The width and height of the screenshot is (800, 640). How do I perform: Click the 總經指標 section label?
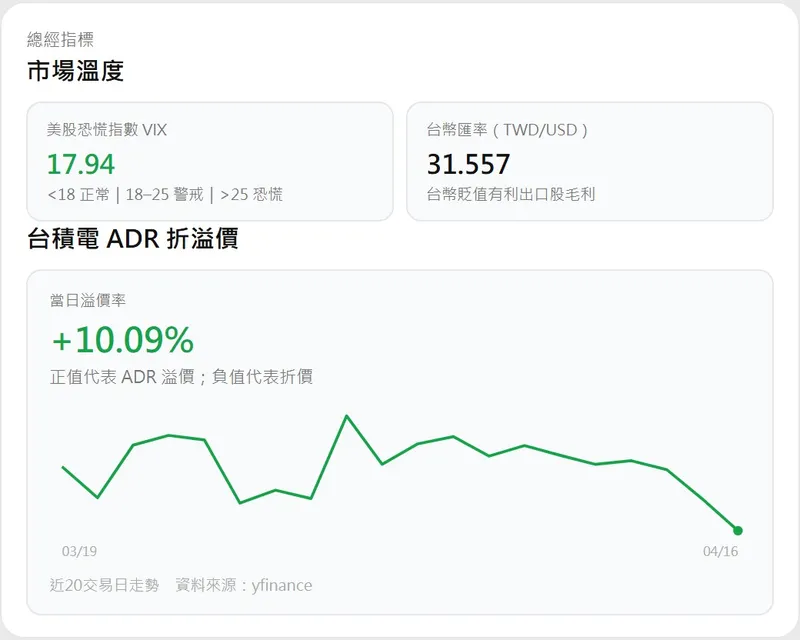pos(60,39)
